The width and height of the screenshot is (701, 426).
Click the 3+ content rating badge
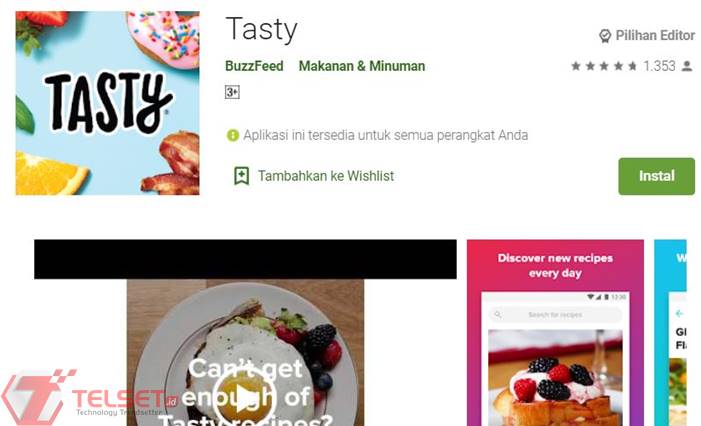click(232, 92)
